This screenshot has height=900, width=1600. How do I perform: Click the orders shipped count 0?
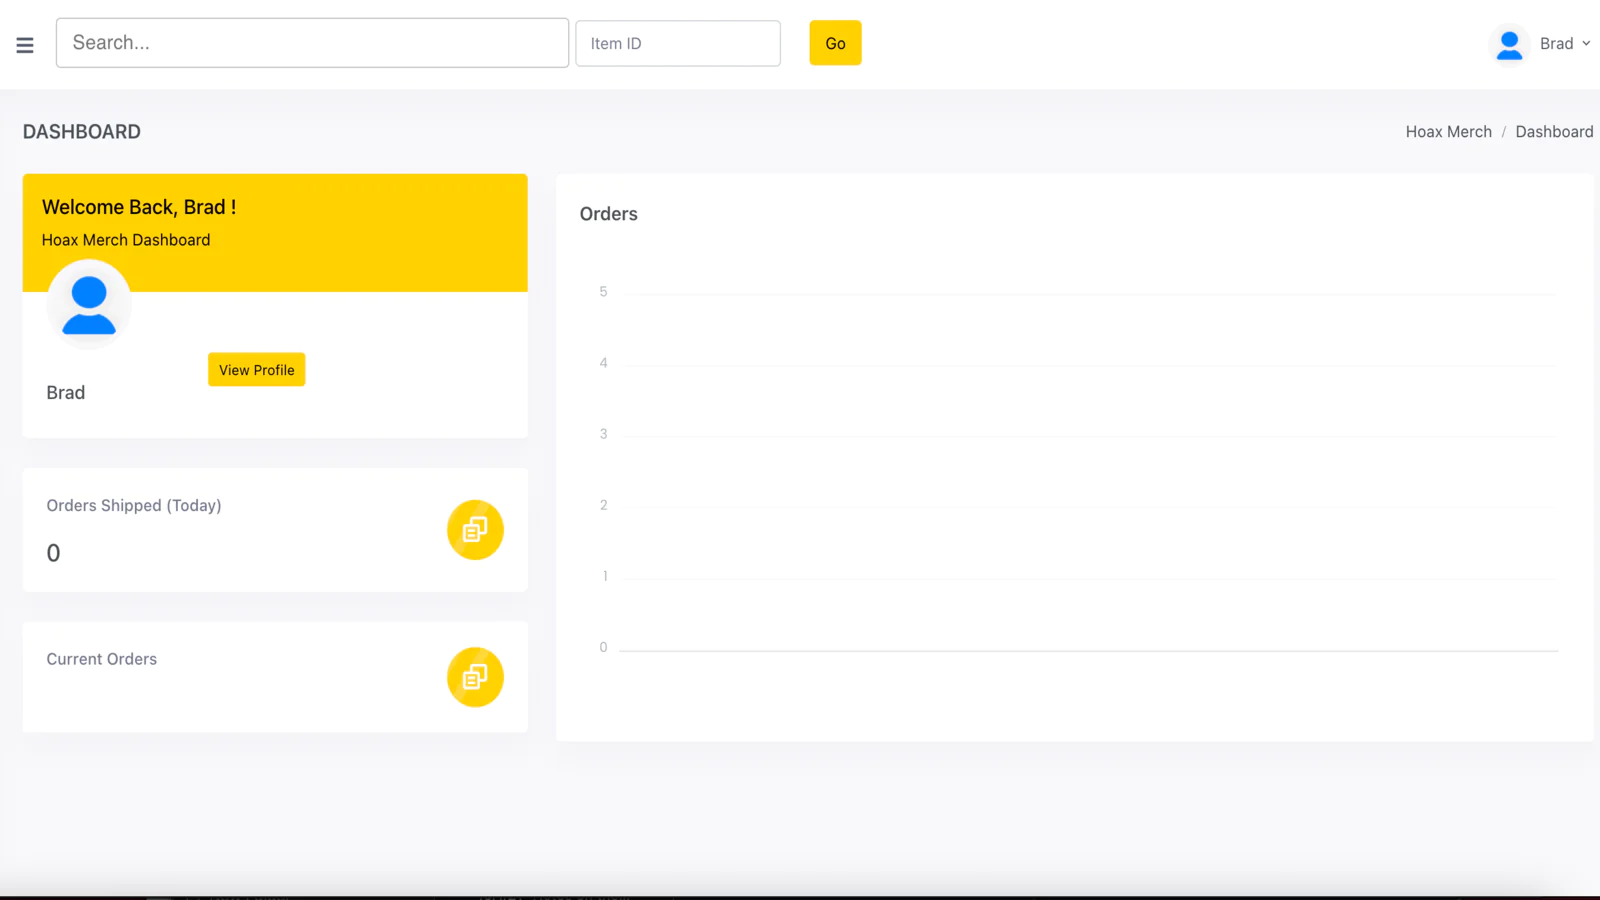pos(54,553)
